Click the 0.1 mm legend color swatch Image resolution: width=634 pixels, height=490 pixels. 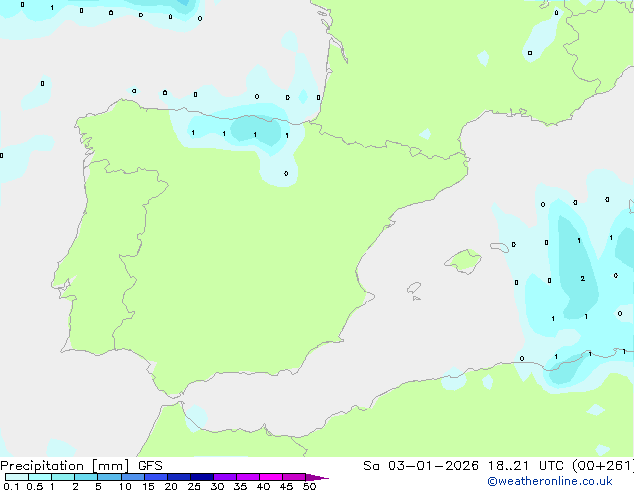tap(17, 477)
